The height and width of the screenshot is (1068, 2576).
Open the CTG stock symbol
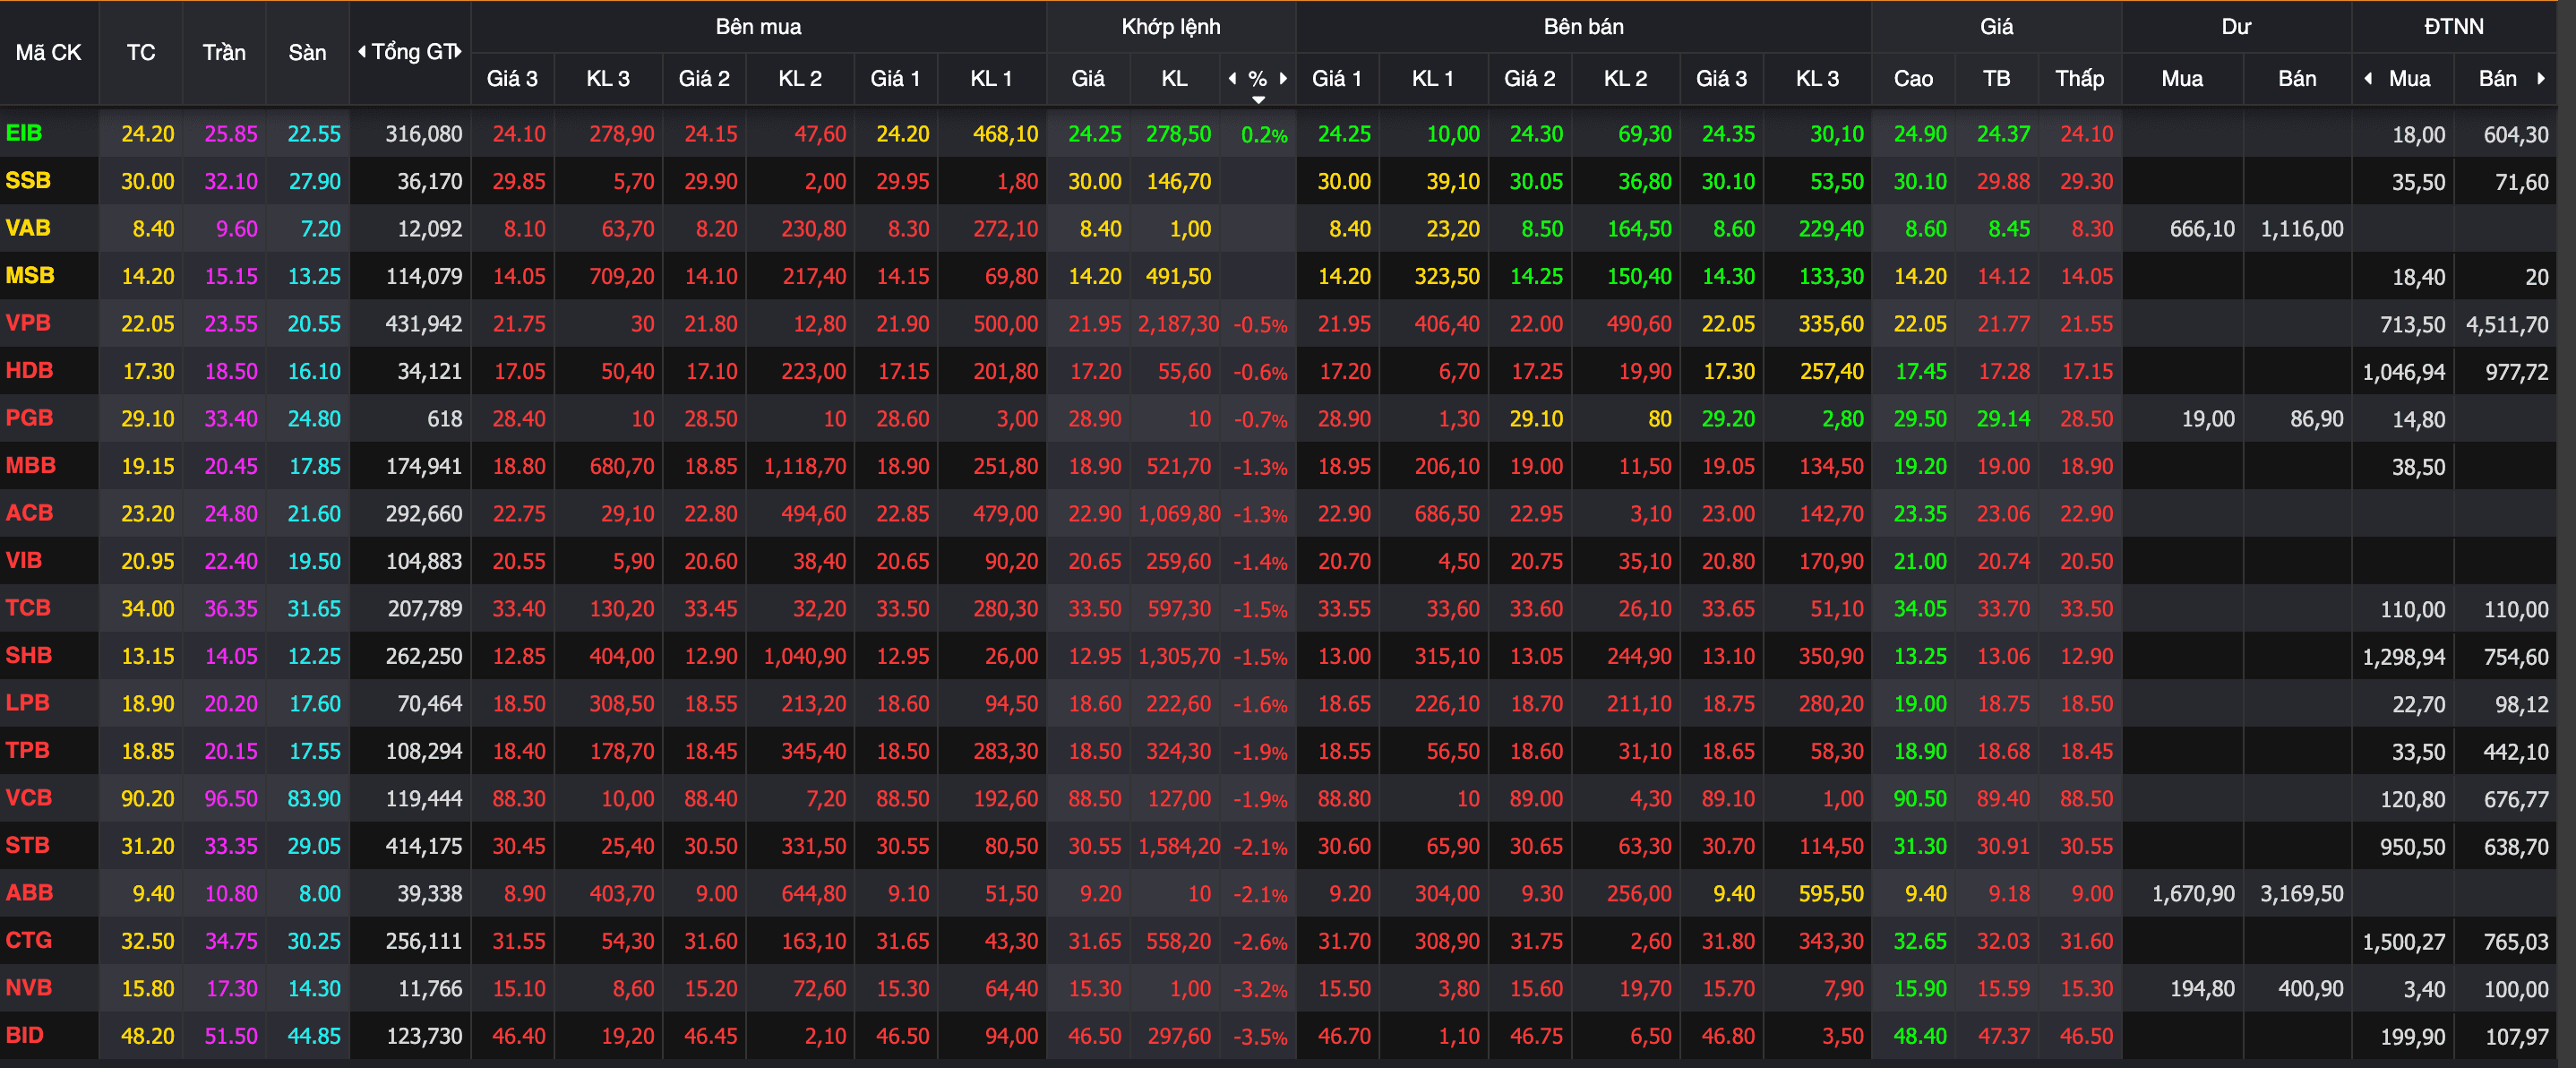pos(28,940)
